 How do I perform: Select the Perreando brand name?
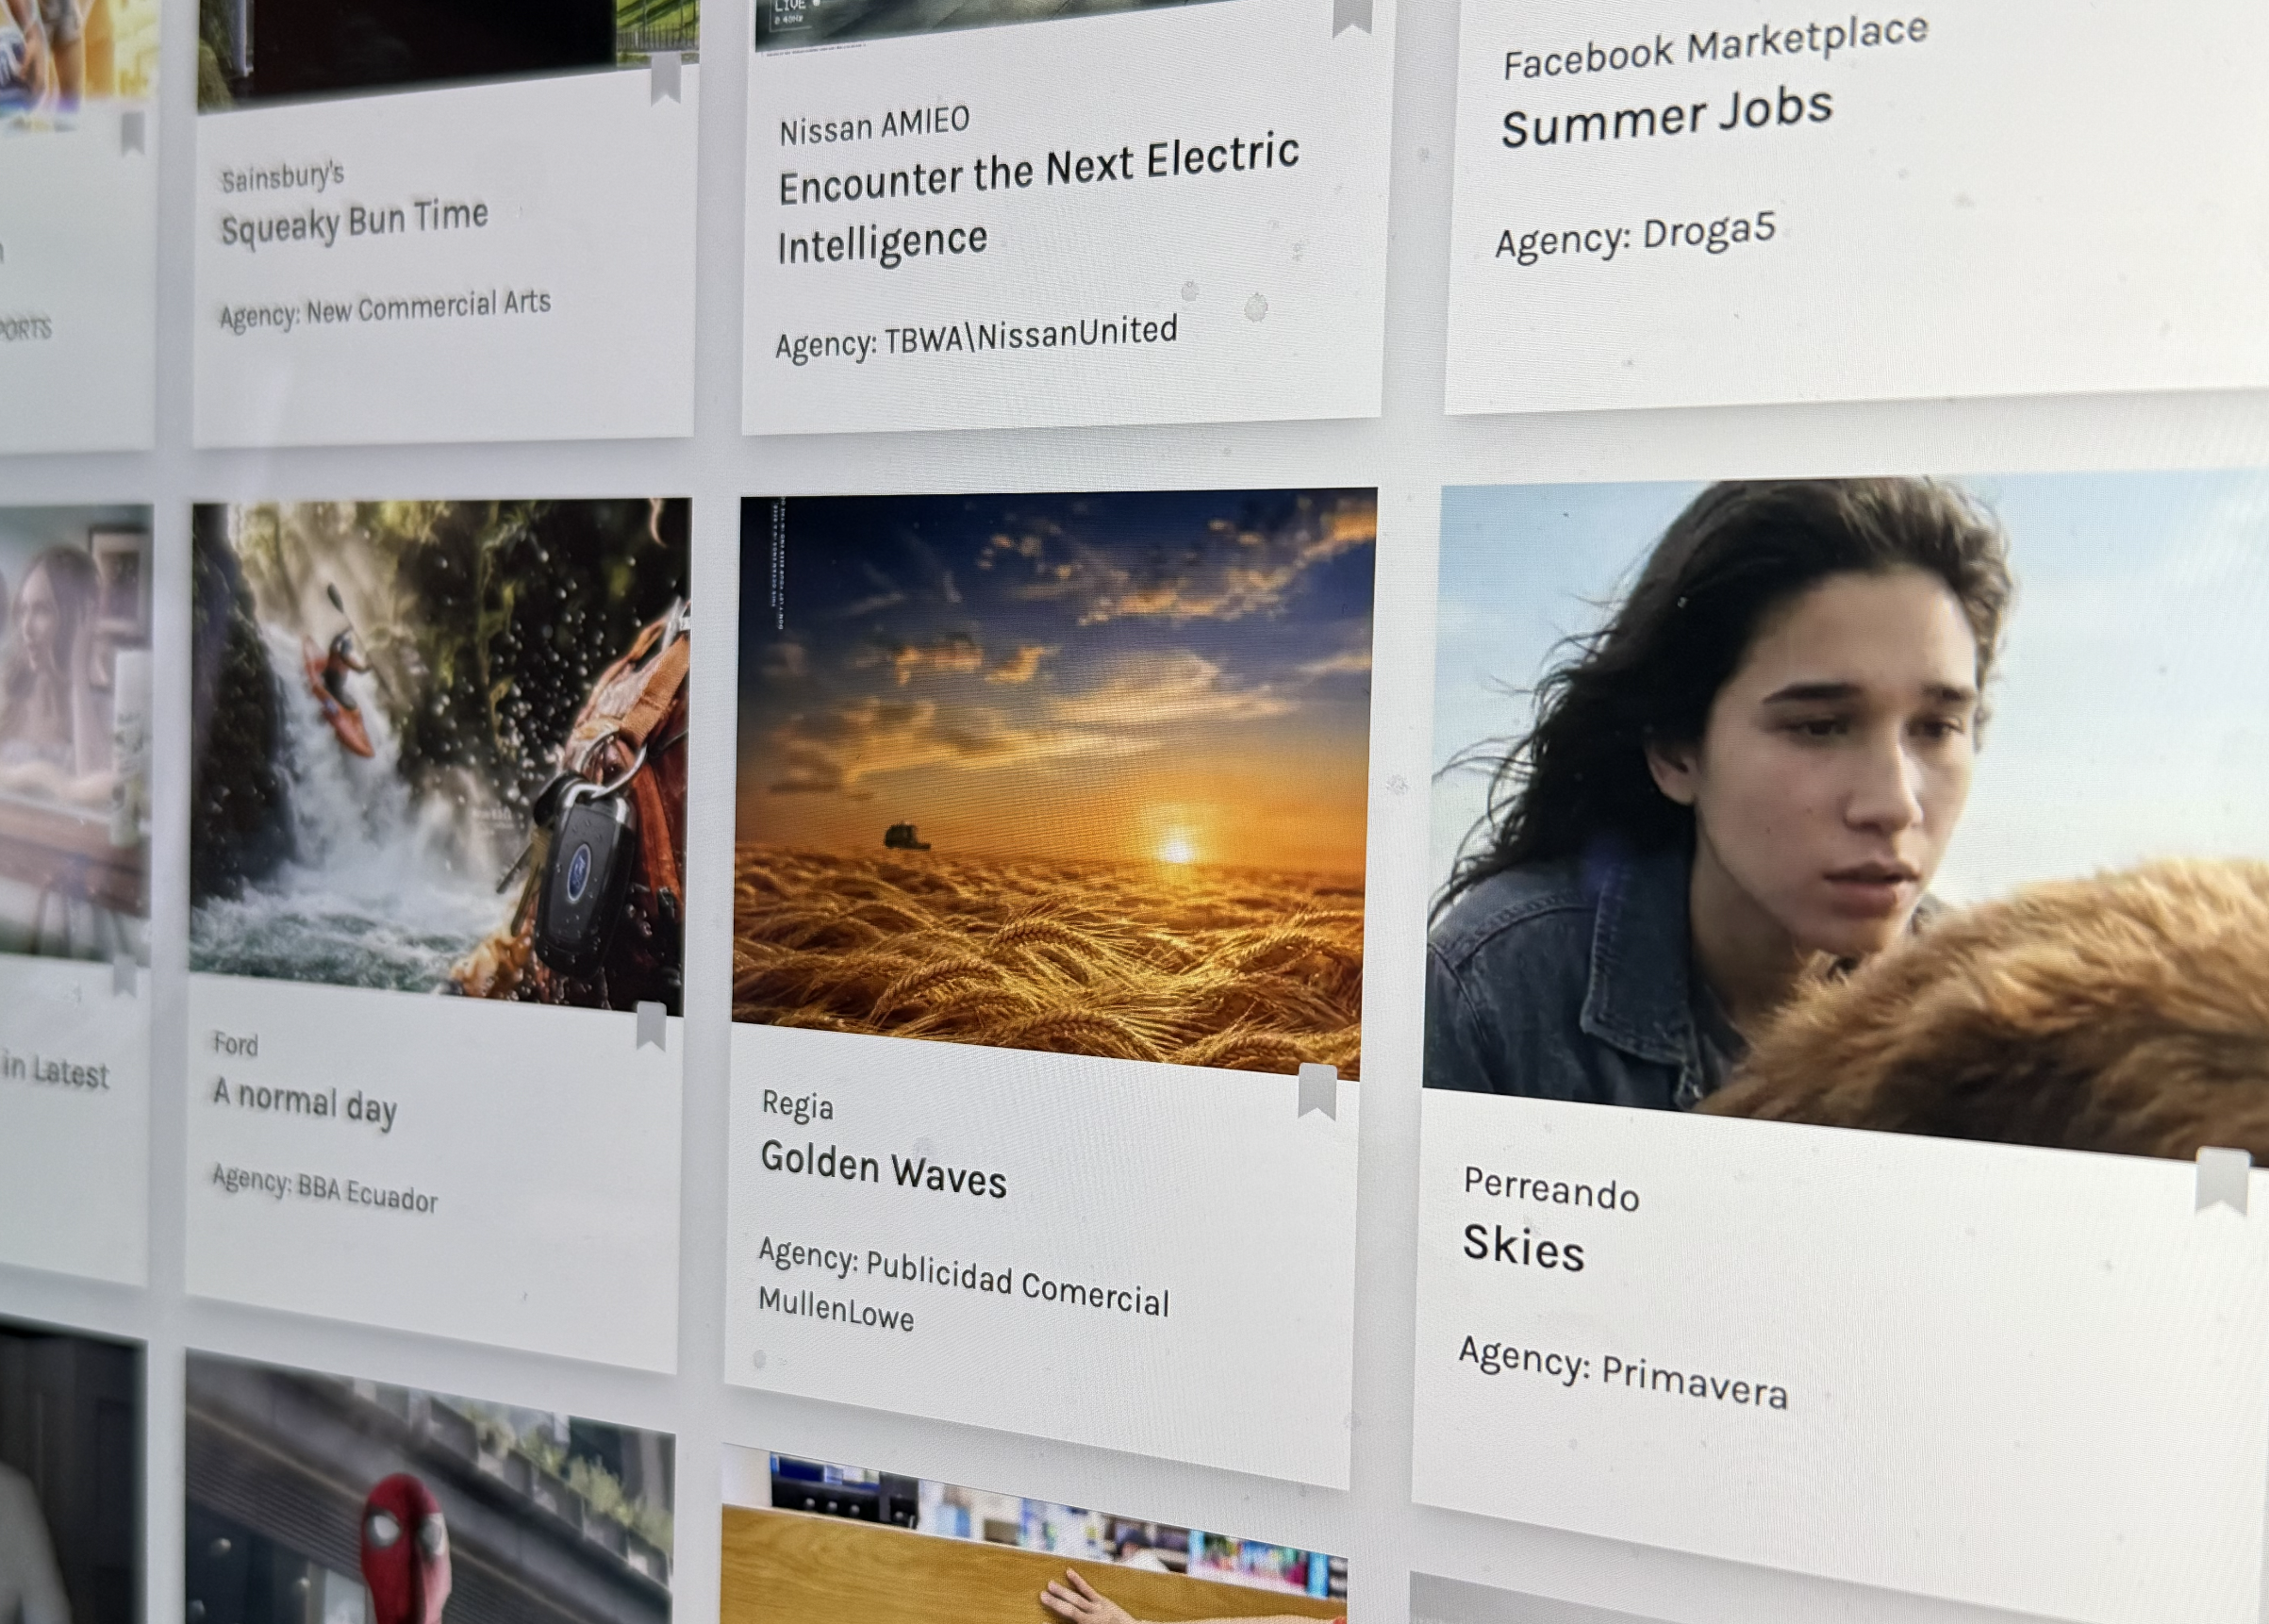1551,1189
